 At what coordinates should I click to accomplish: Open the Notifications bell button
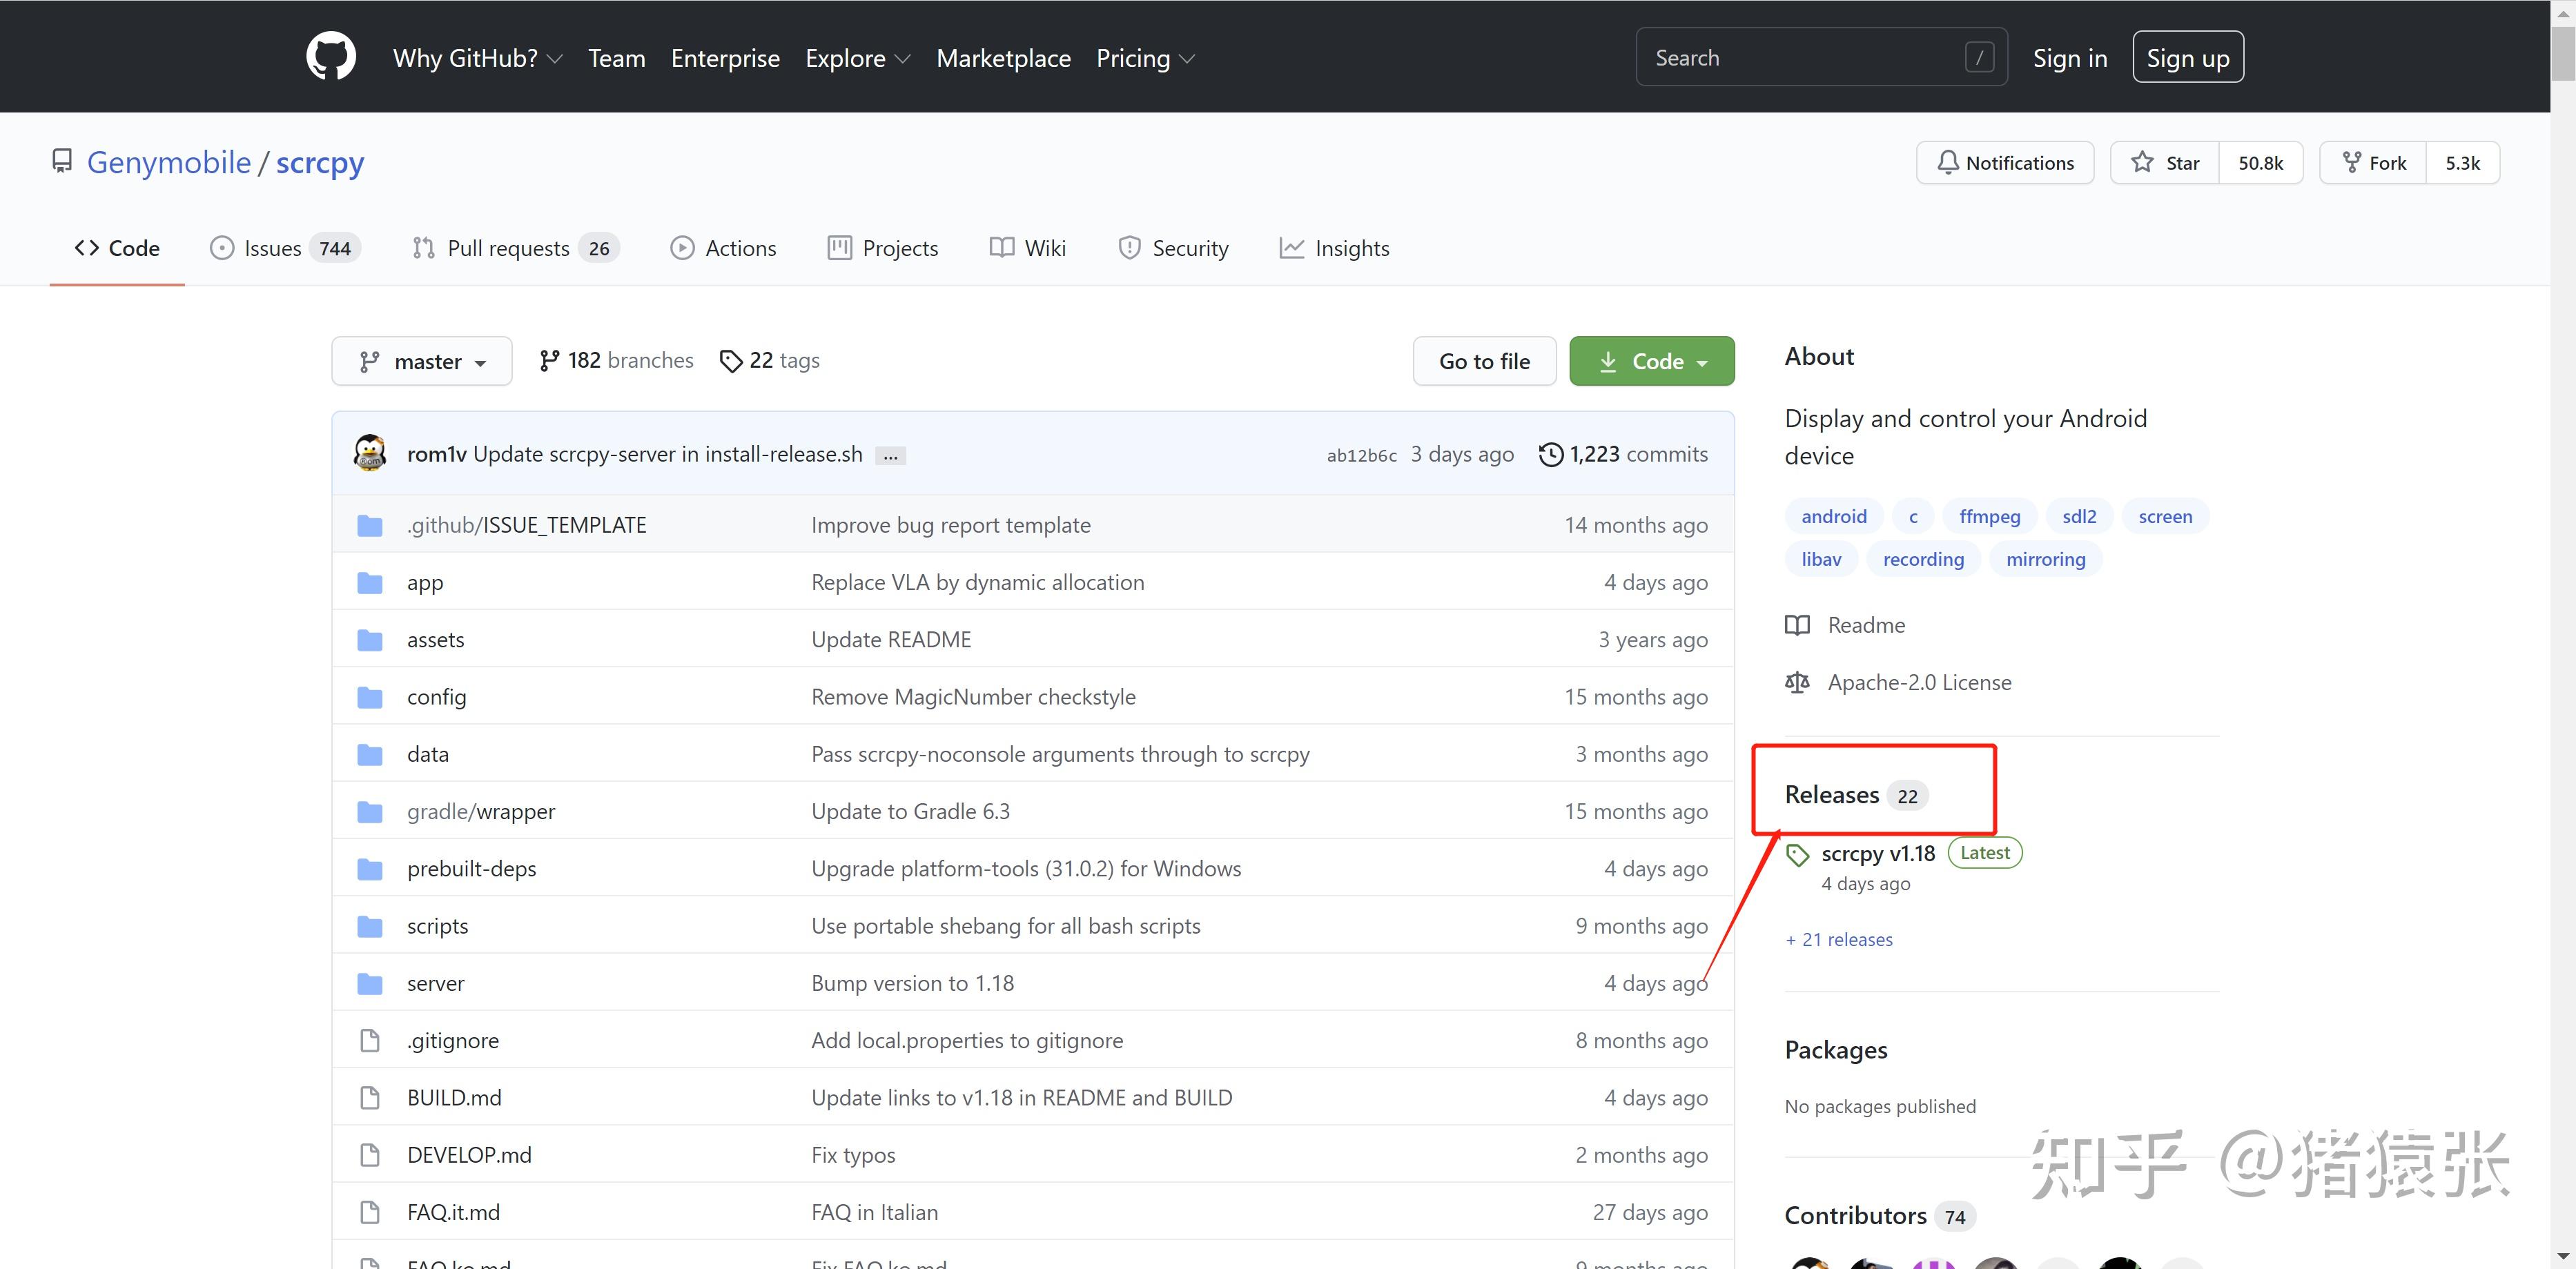click(2005, 163)
